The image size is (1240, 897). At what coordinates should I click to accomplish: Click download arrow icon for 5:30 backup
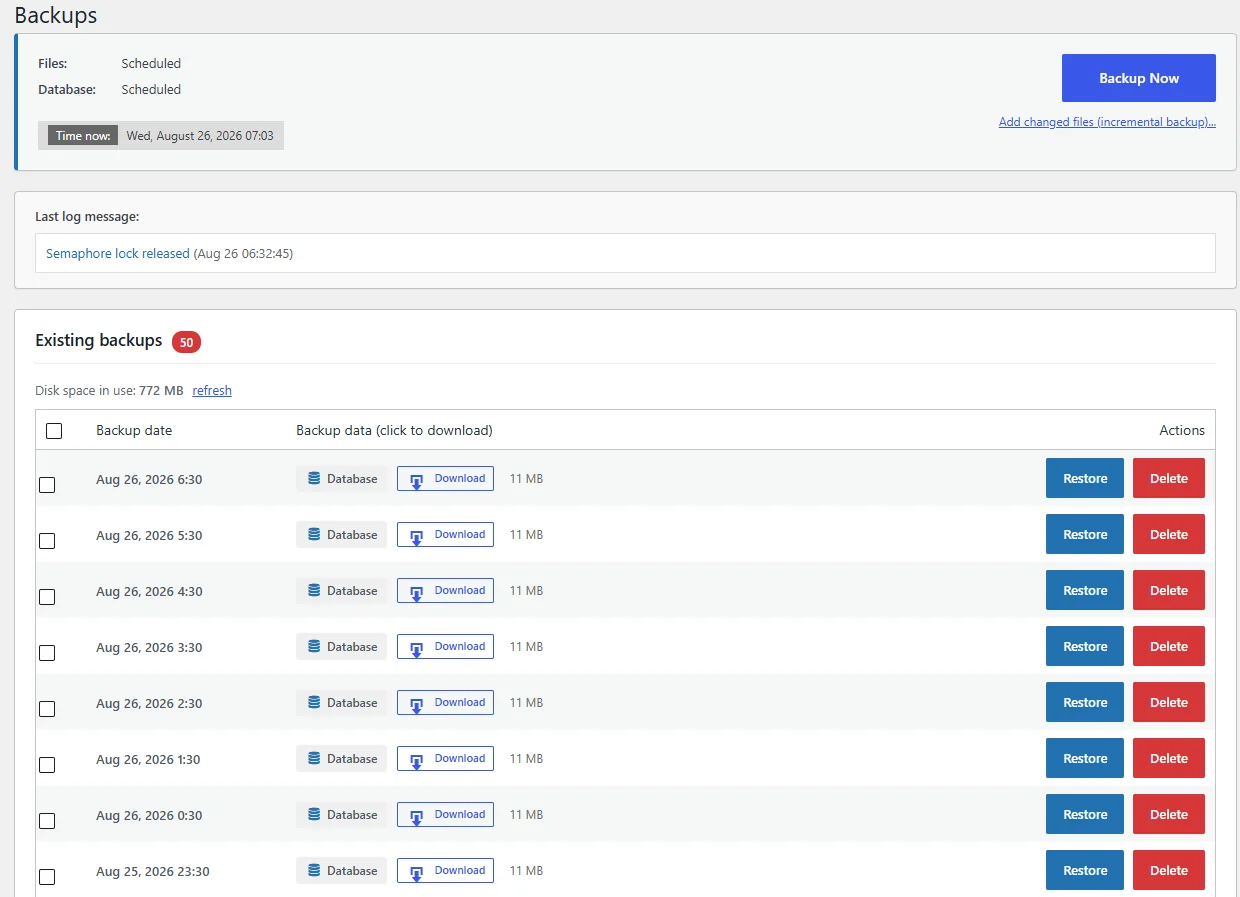(417, 537)
